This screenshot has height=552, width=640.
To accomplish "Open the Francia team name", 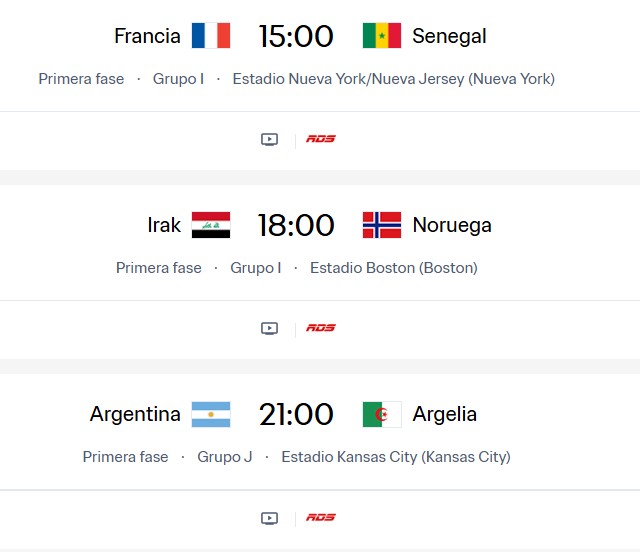I will 147,36.
